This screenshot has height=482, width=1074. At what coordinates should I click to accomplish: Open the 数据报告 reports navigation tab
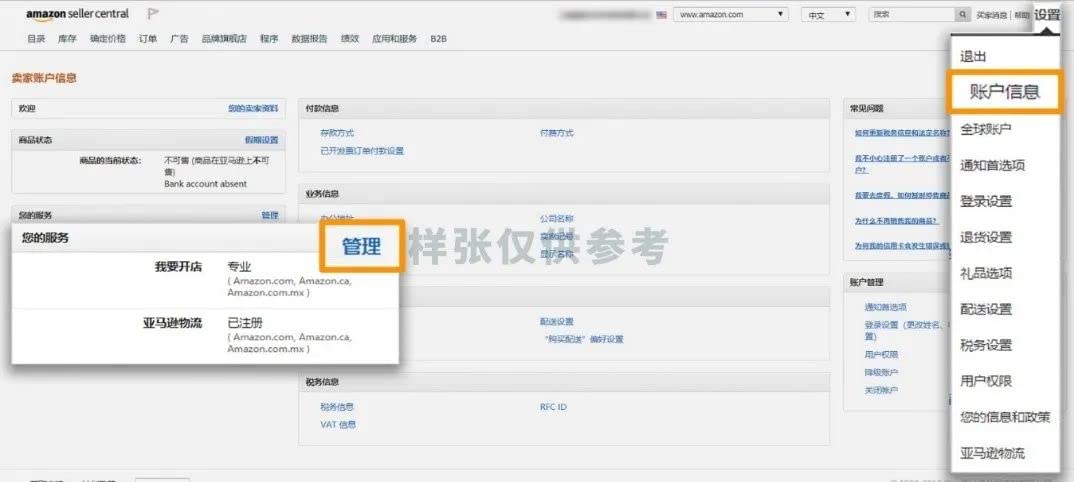[x=309, y=39]
